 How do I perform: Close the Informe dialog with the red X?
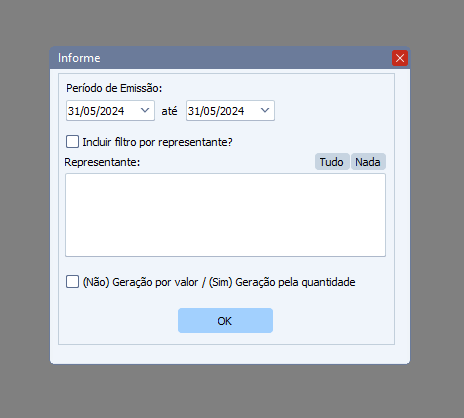point(400,58)
